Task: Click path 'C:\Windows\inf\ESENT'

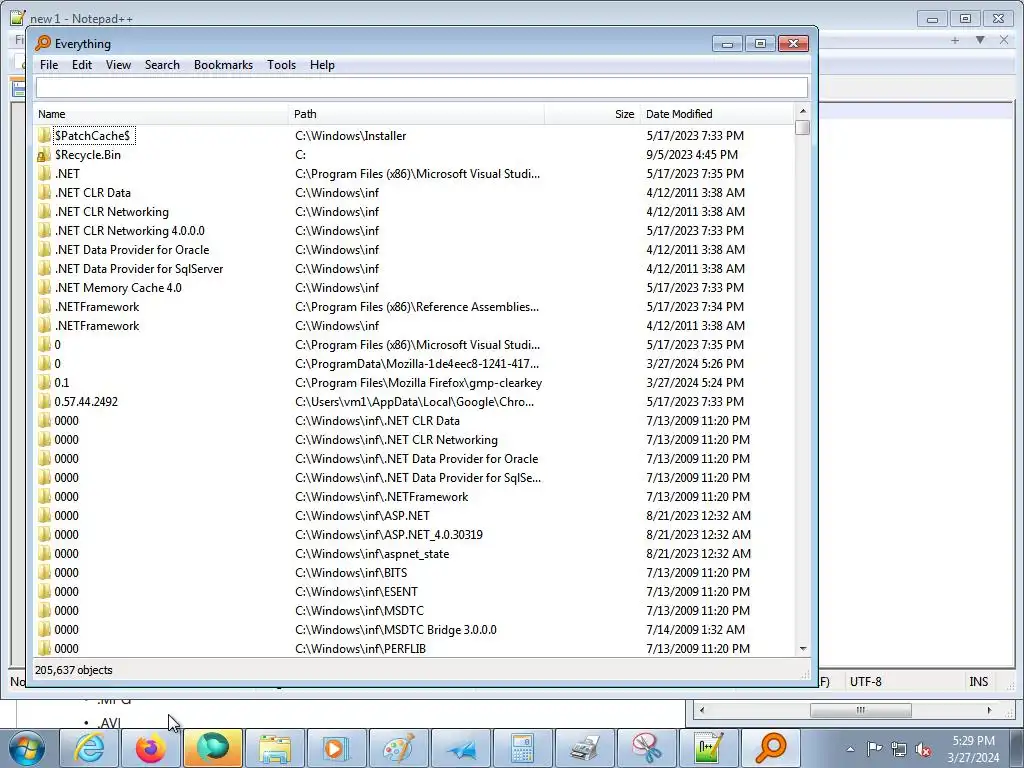Action: click(x=356, y=592)
